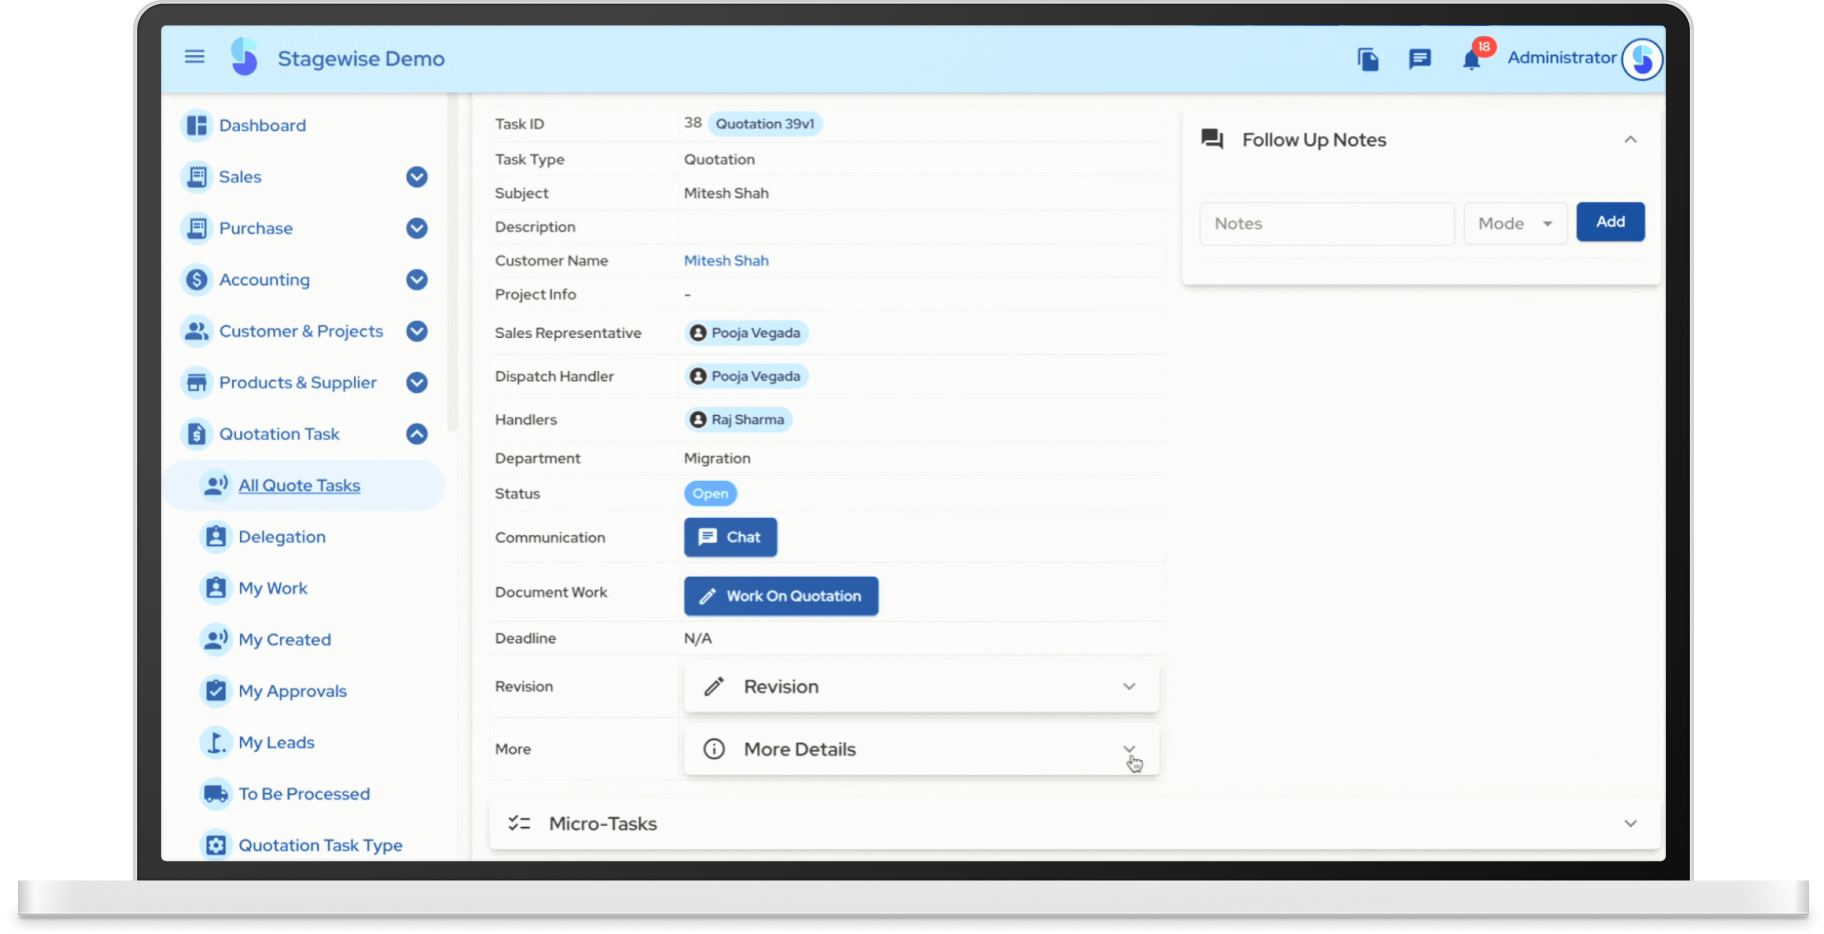Expand the More Details panel
Viewport: 1824px width, 934px height.
coord(1129,749)
